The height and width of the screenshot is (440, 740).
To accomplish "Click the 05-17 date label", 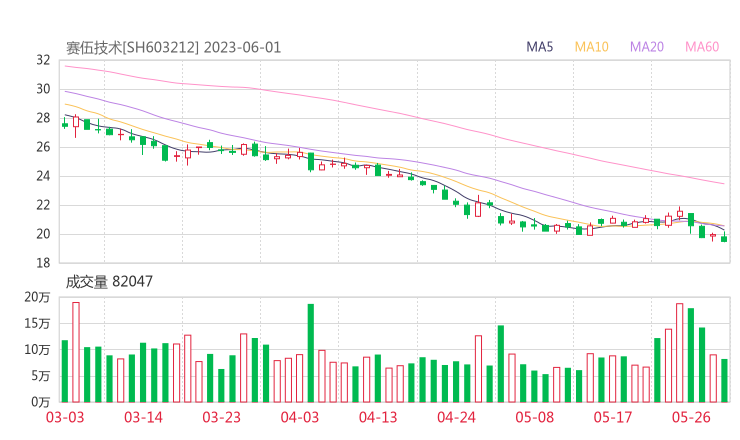I will pyautogui.click(x=613, y=417).
